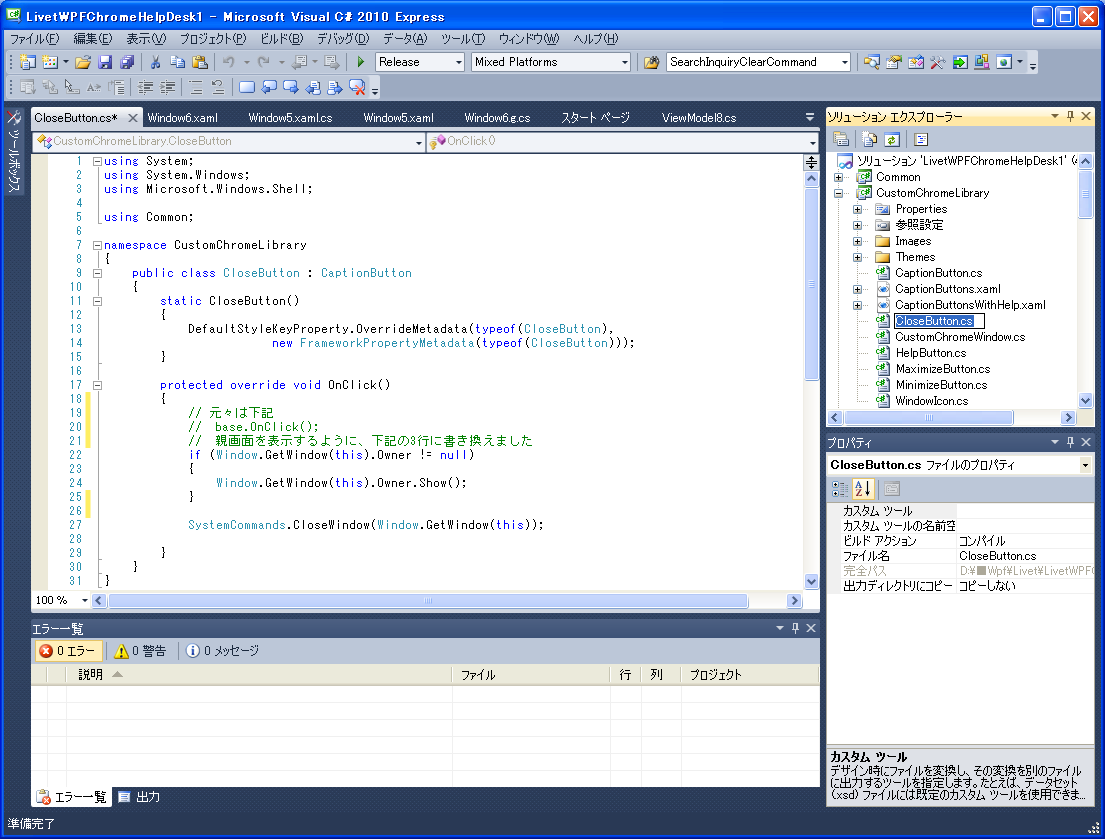Switch the property grid to categorized view

[840, 488]
